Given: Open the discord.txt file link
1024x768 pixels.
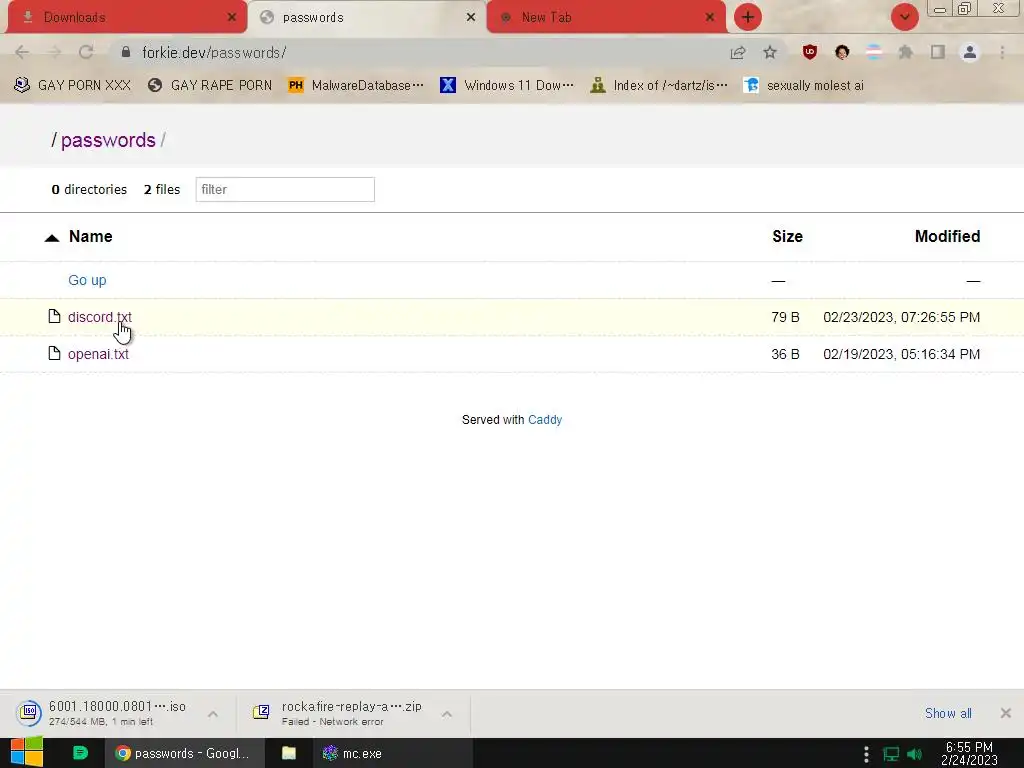Looking at the screenshot, I should [x=100, y=317].
